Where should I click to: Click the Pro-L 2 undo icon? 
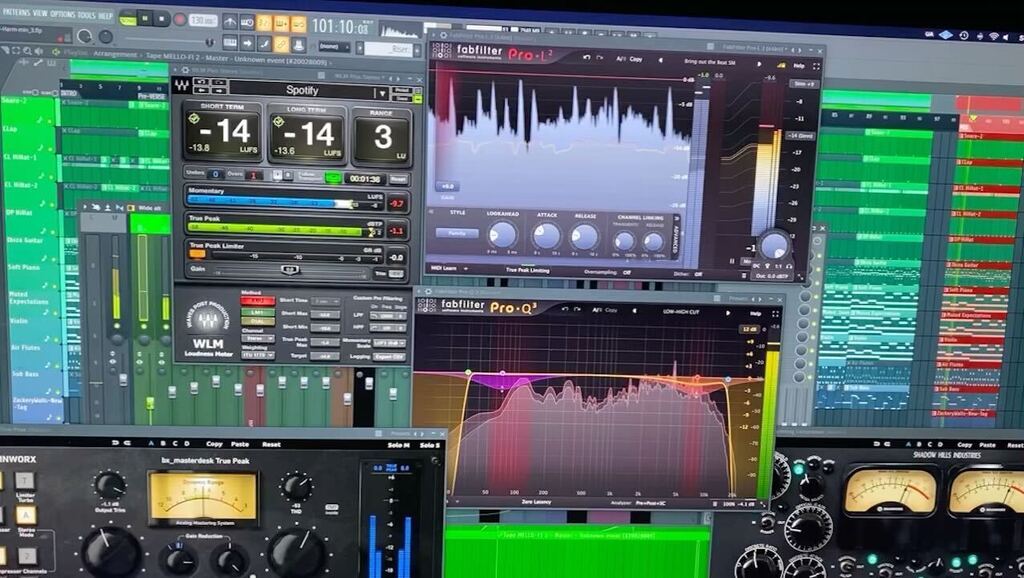pos(586,57)
